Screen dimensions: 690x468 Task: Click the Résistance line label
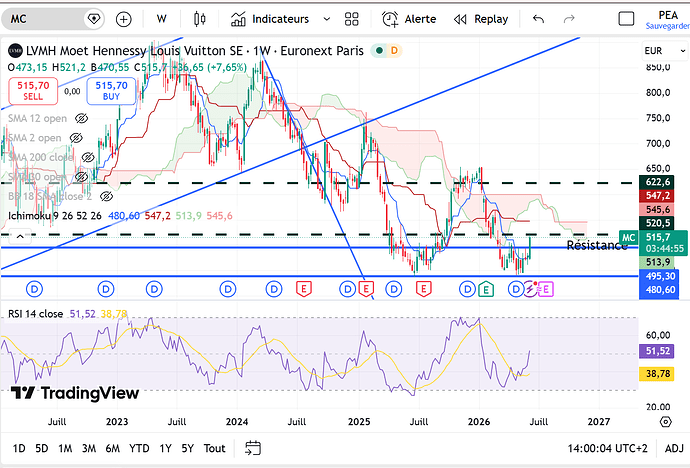596,245
